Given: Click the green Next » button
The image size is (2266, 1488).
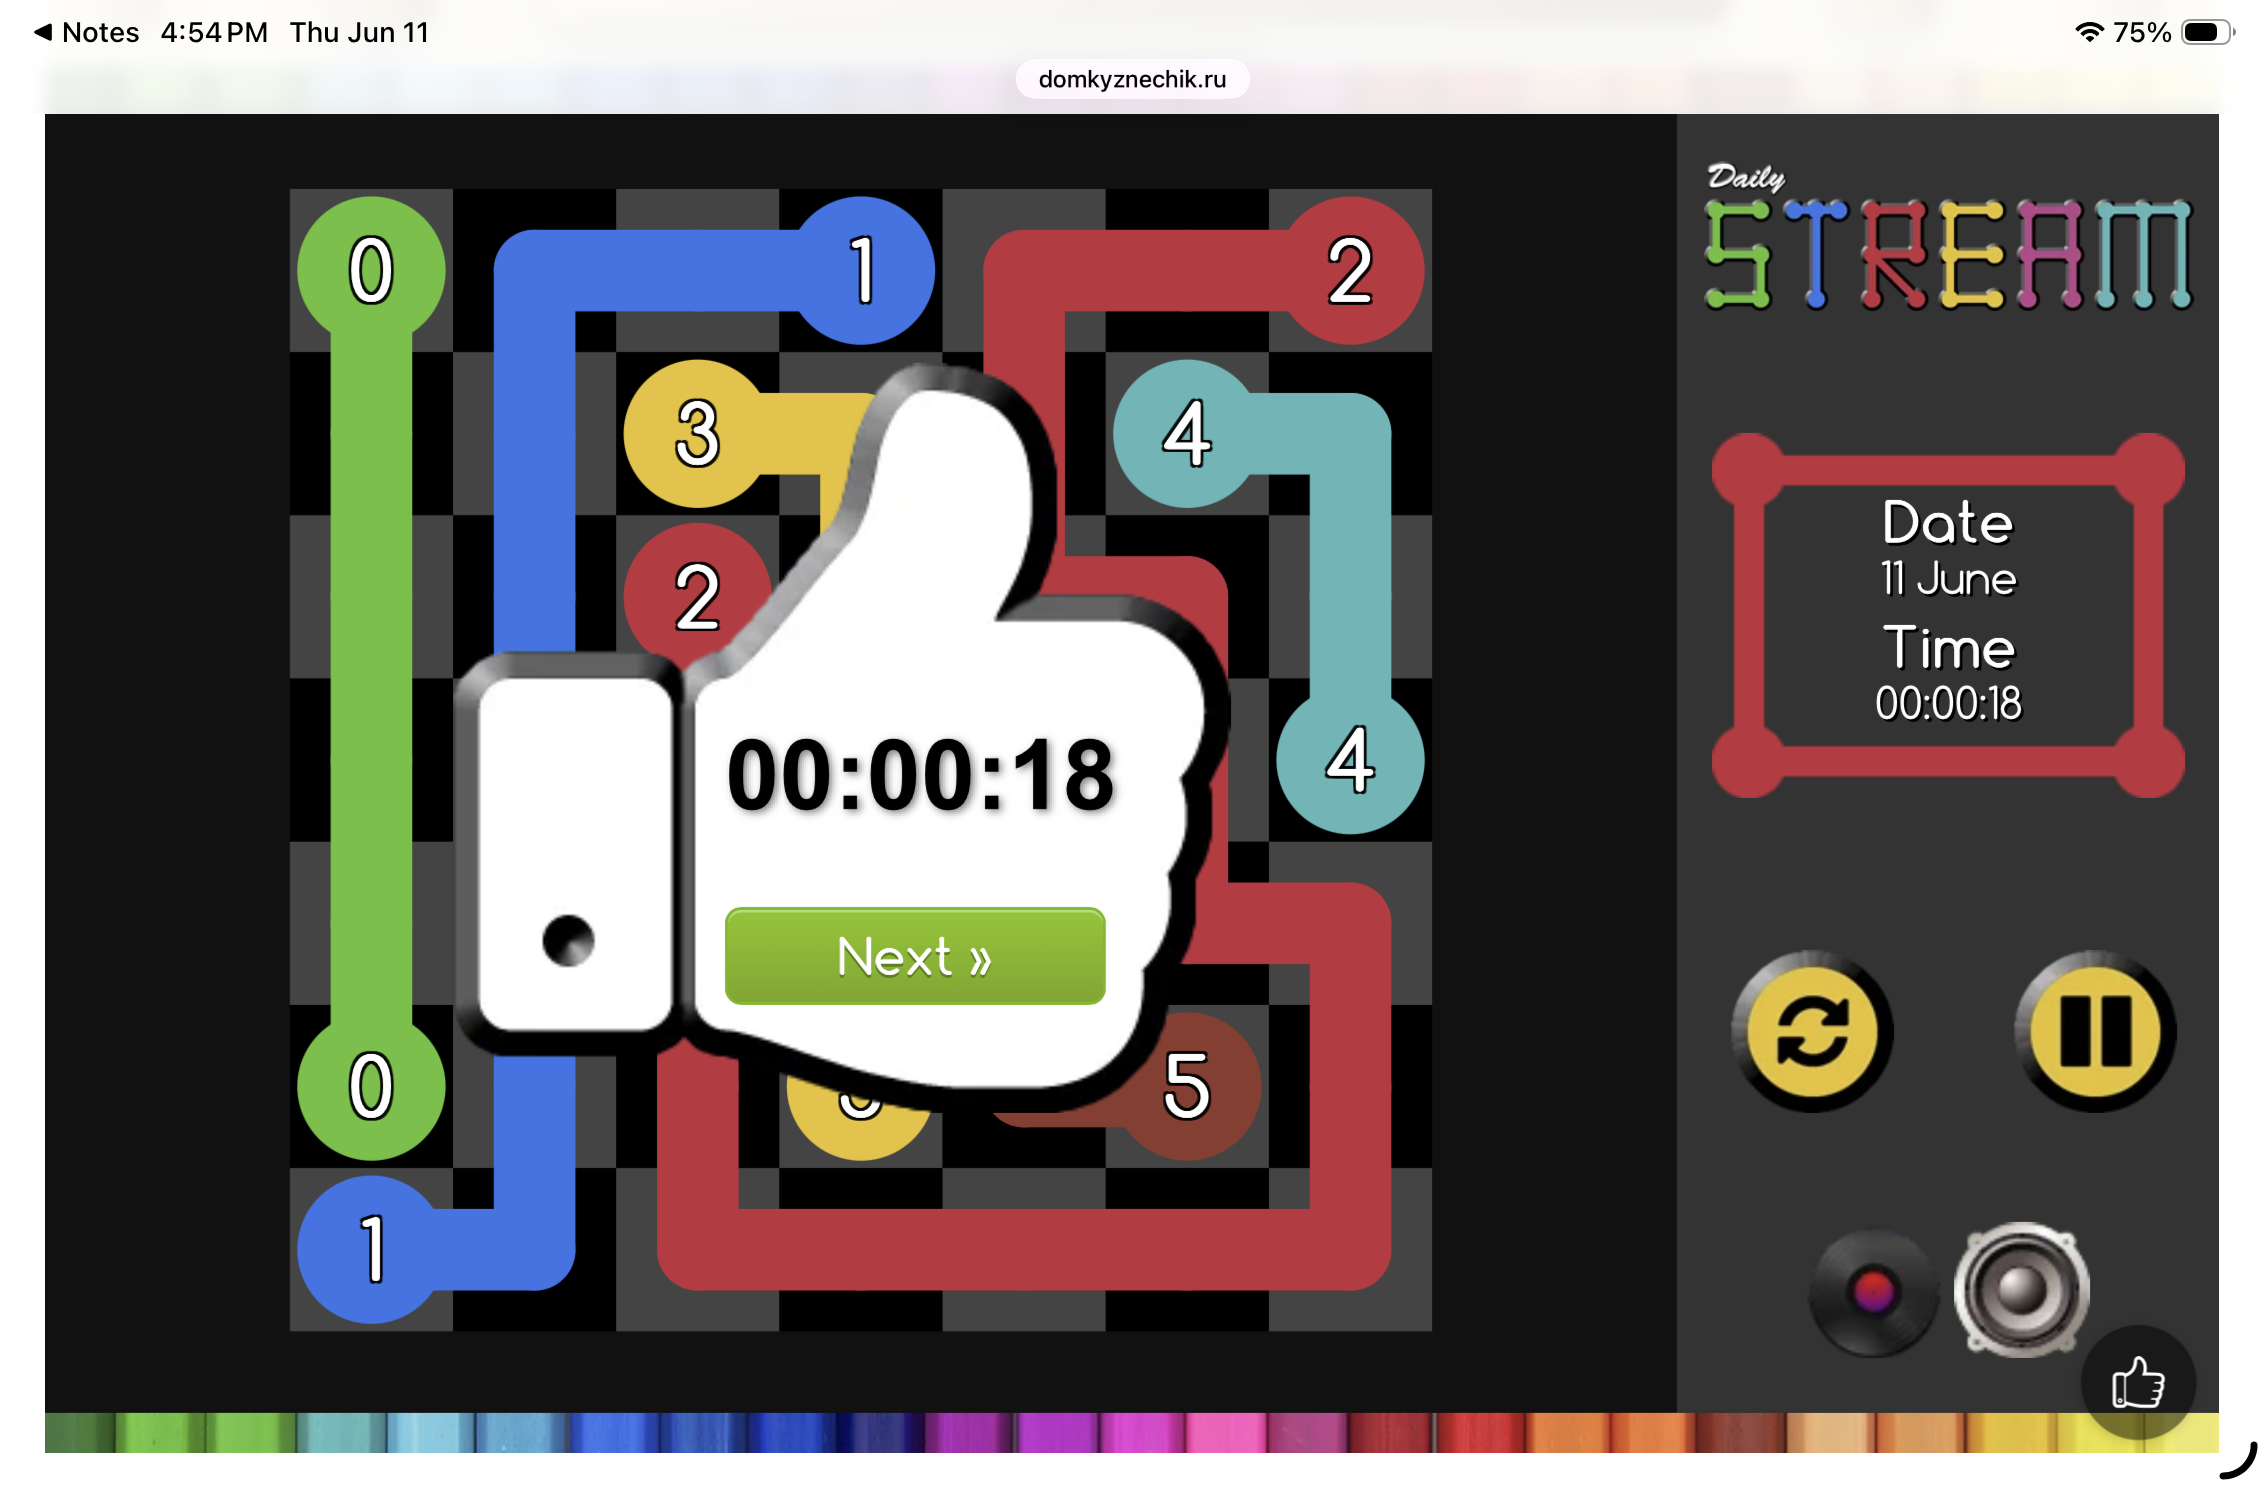Looking at the screenshot, I should [x=915, y=957].
